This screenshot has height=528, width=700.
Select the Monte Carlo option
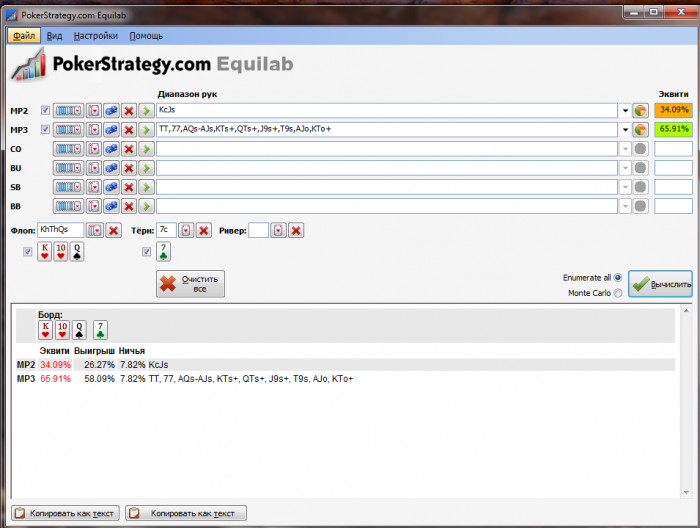(618, 293)
